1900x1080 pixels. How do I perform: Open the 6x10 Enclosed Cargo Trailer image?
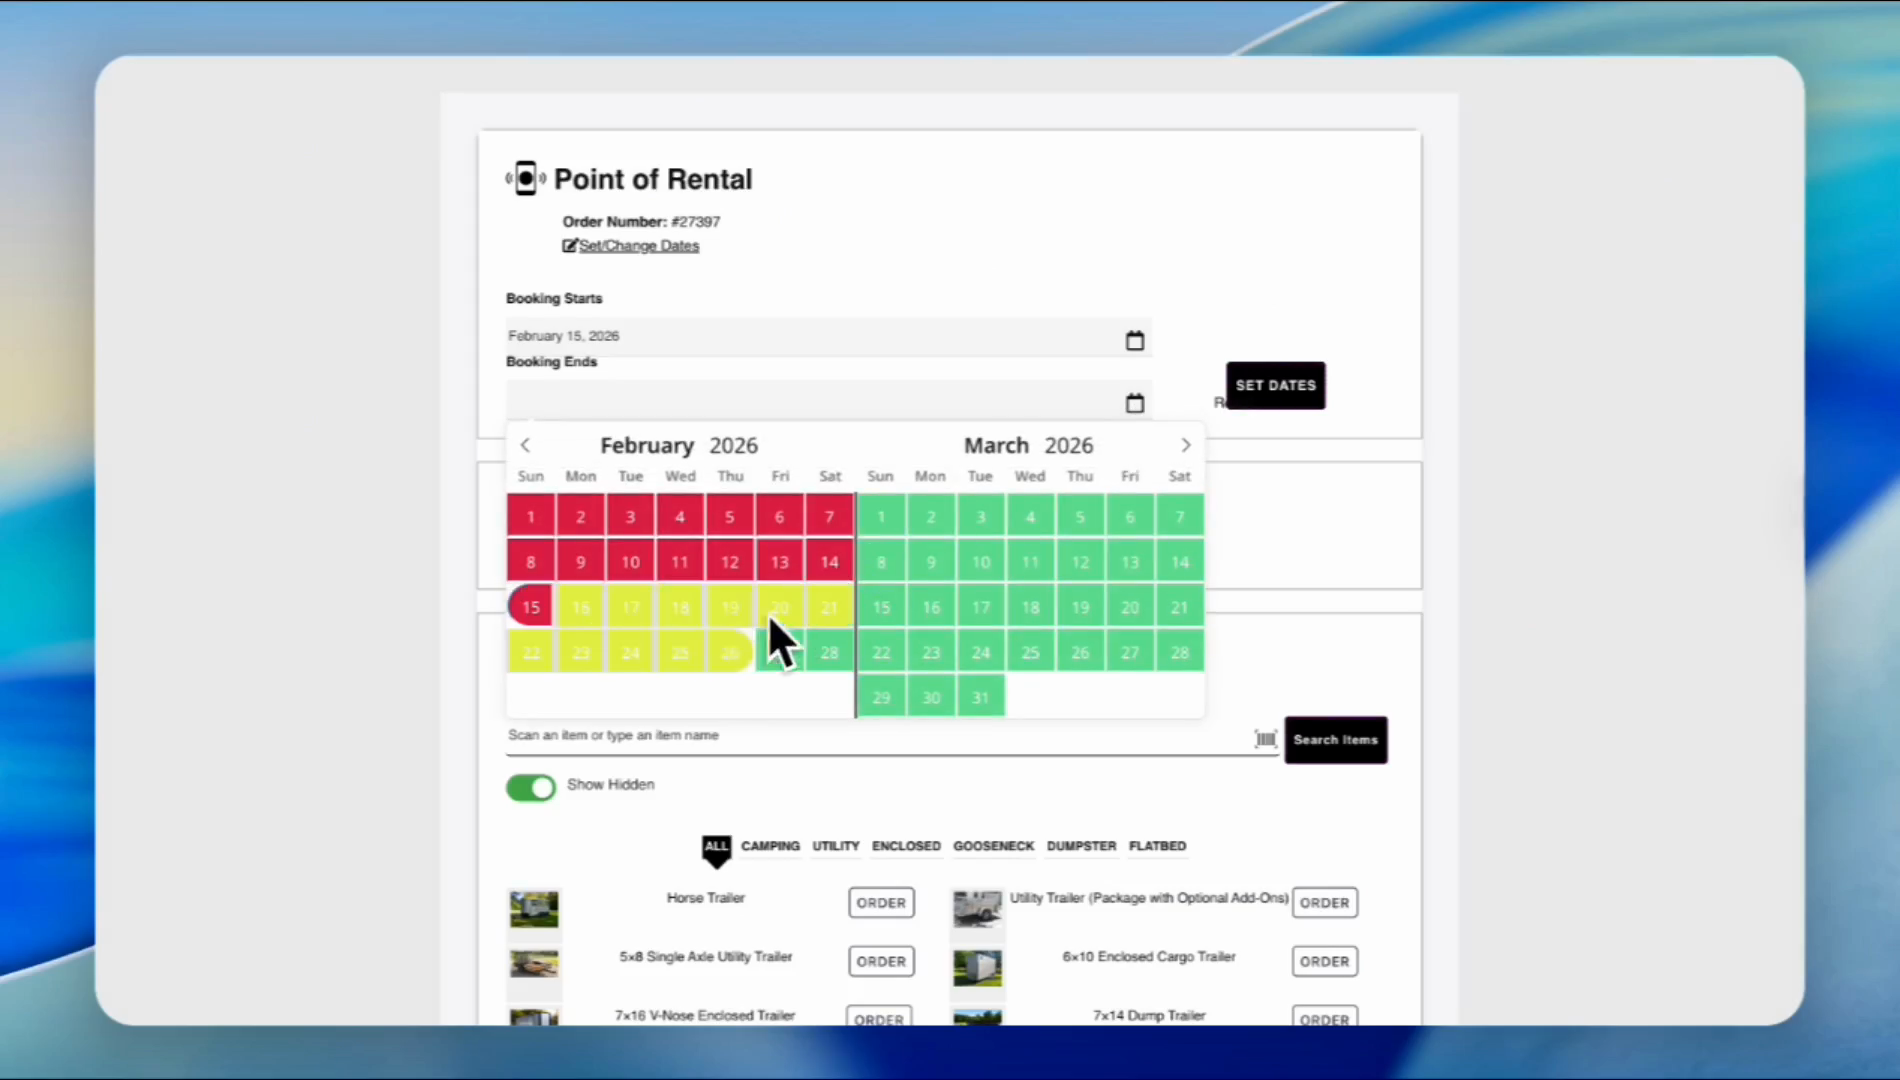[977, 967]
